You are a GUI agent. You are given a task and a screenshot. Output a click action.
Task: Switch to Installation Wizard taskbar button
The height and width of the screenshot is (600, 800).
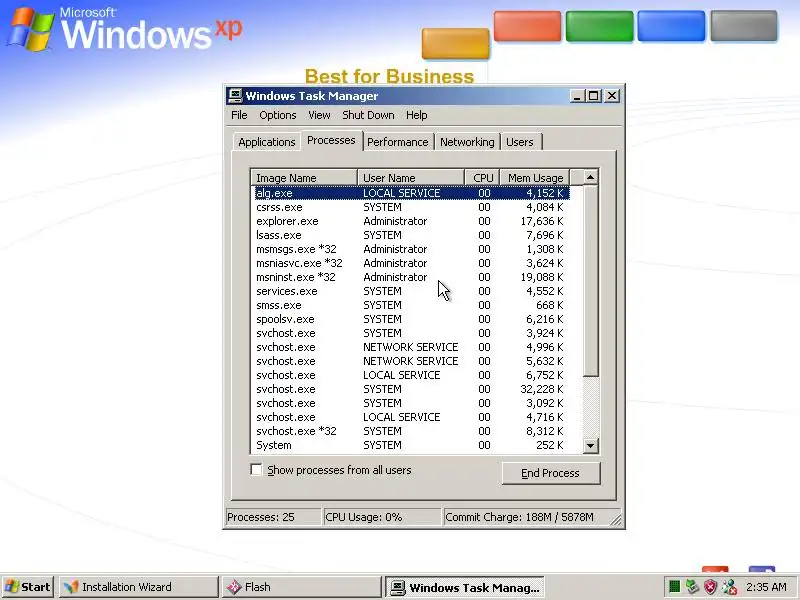[x=138, y=587]
